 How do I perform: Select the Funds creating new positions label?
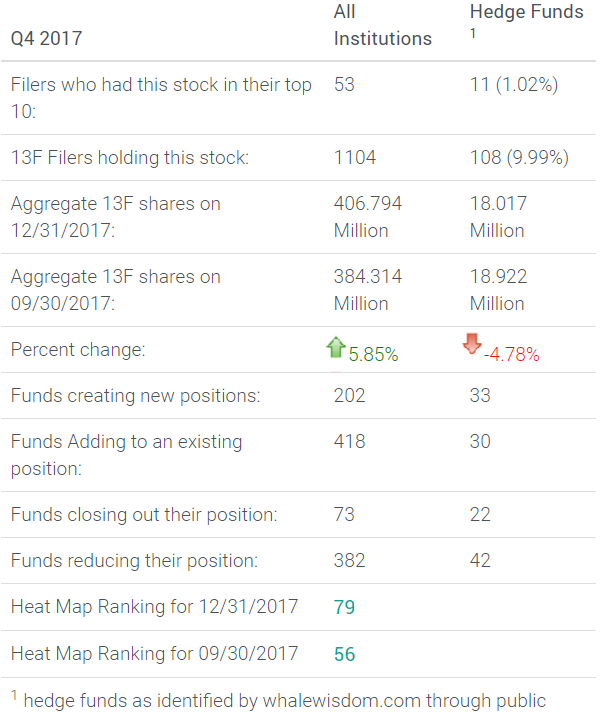coord(135,395)
